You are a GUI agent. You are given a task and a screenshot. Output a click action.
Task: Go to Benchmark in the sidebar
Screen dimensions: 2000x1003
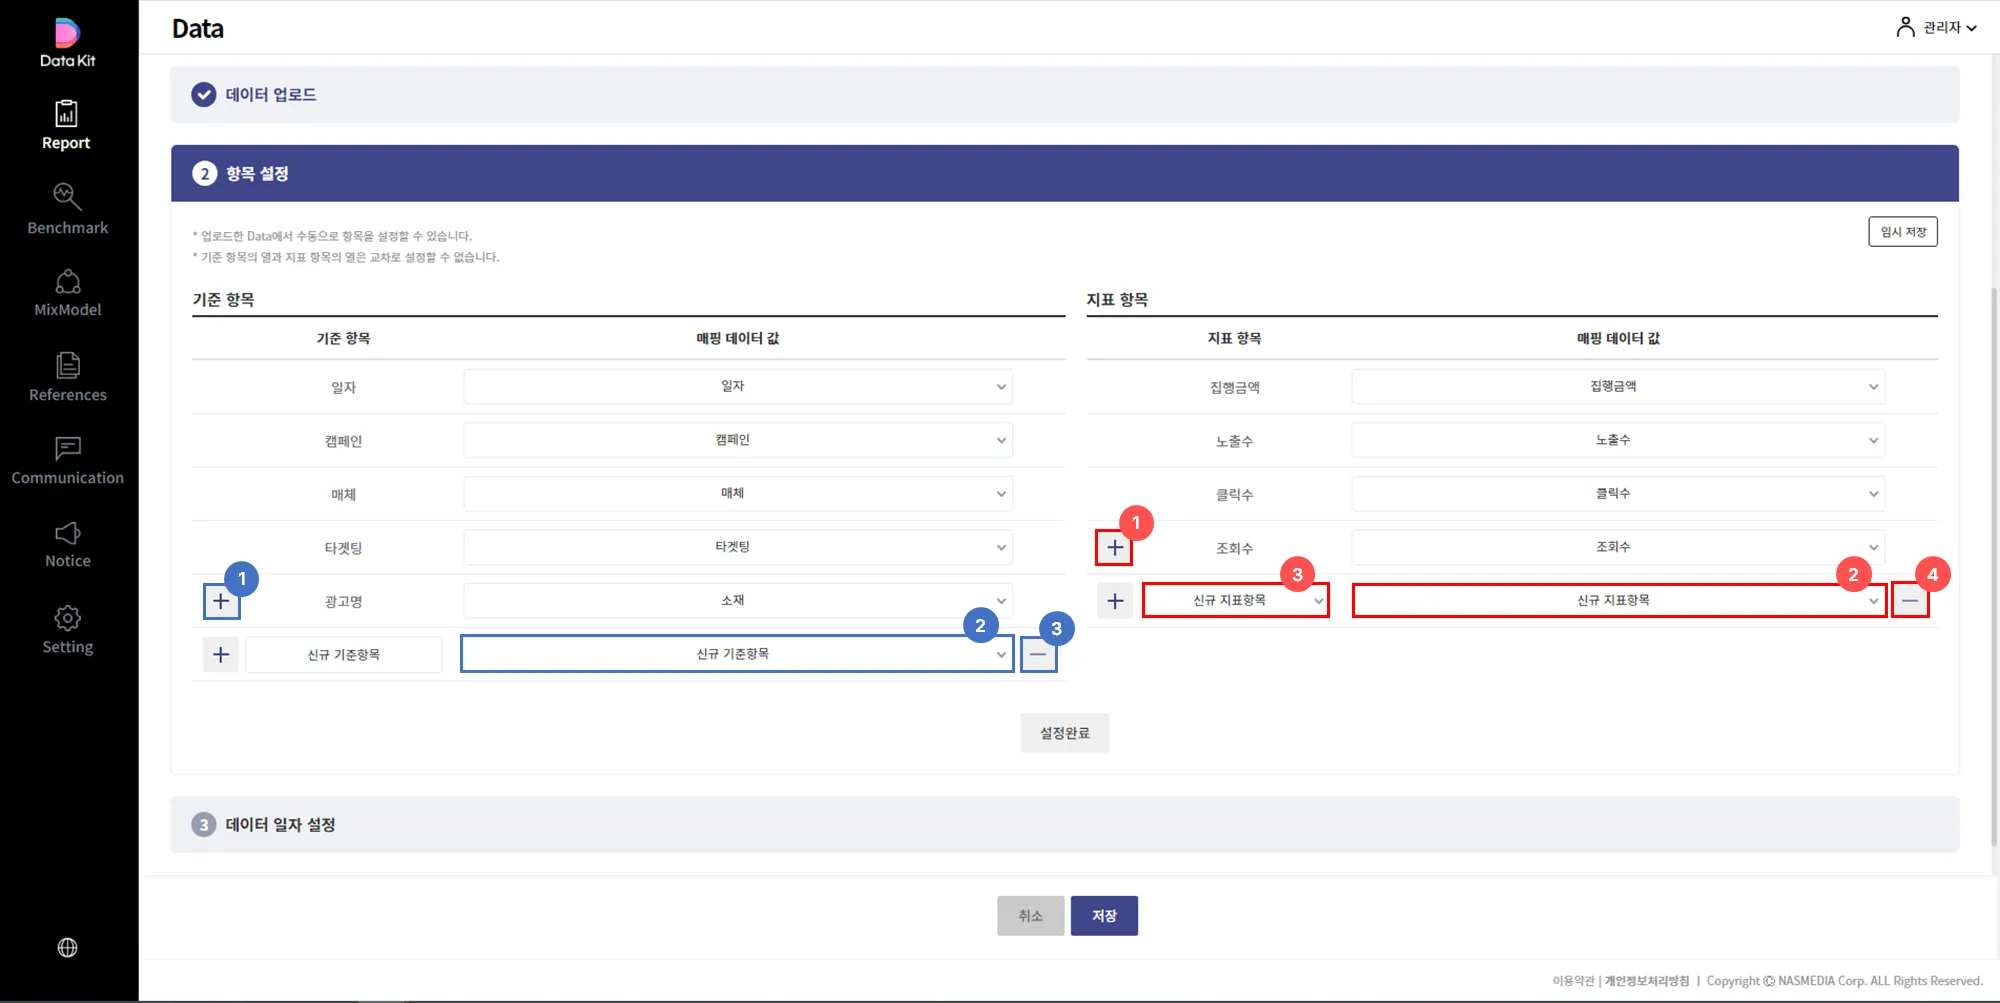tap(67, 209)
